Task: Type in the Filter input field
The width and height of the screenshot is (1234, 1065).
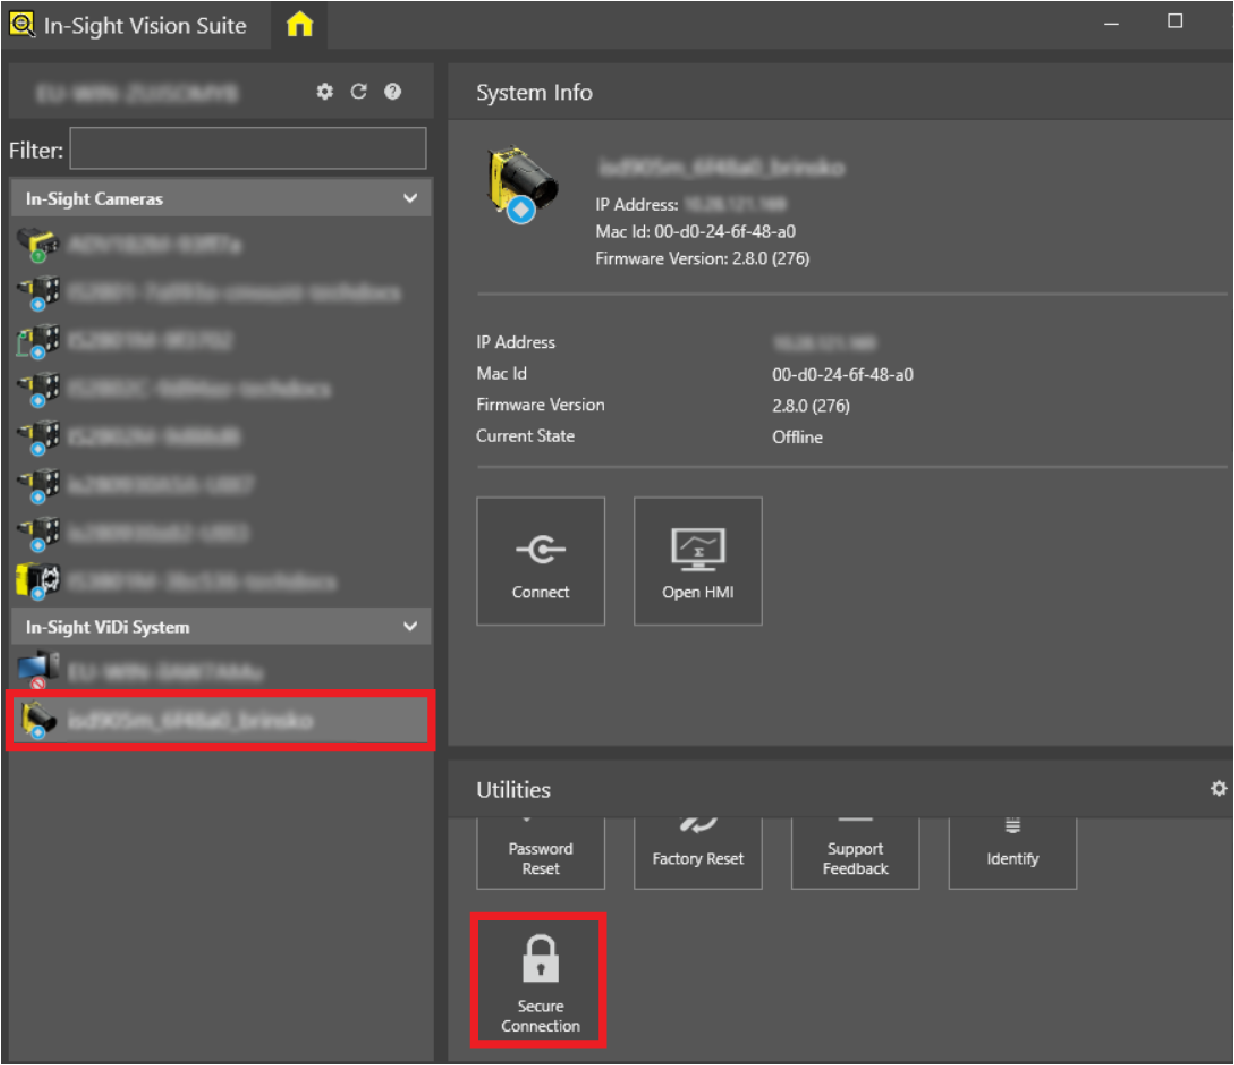Action: [247, 149]
